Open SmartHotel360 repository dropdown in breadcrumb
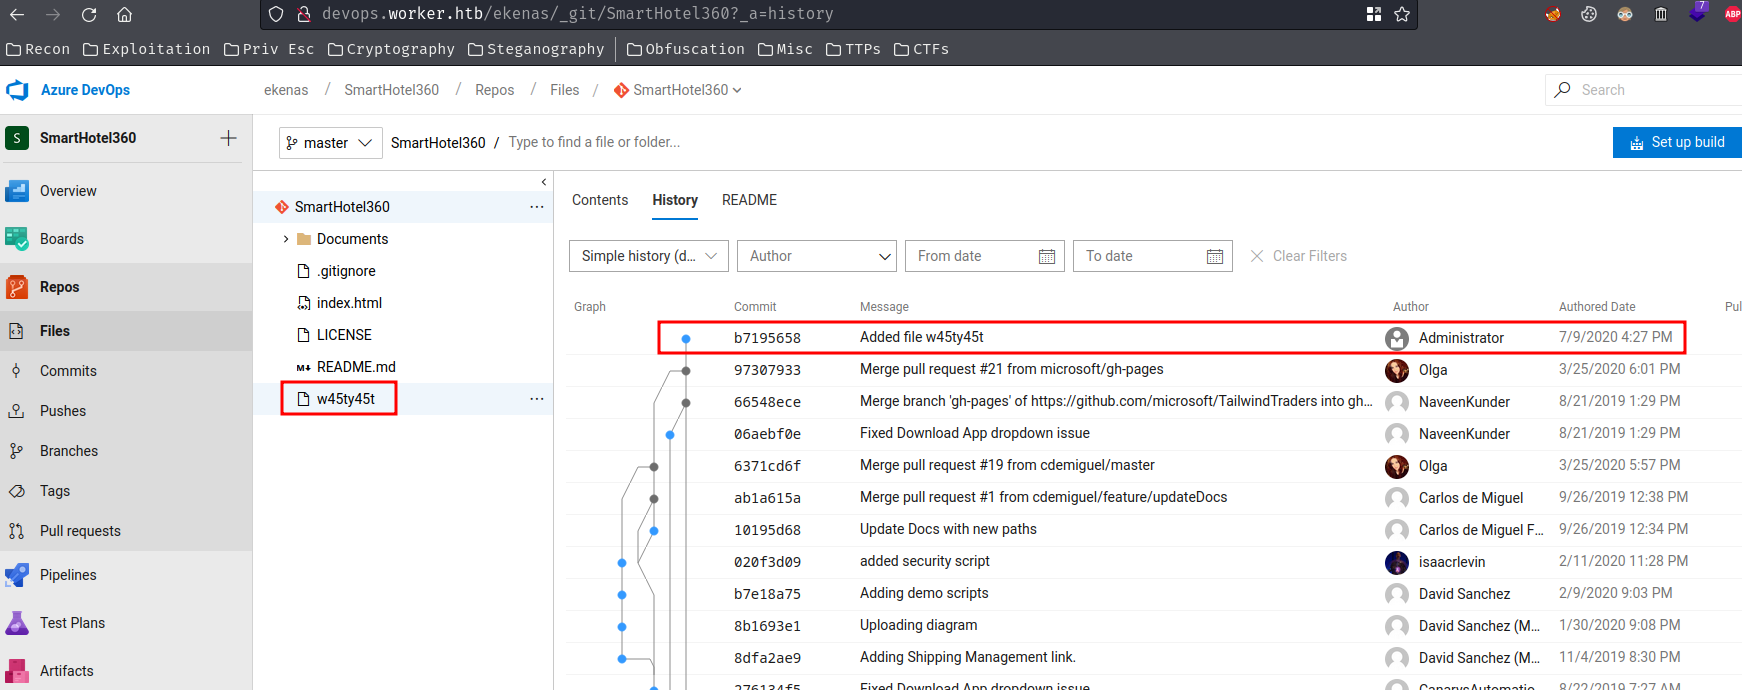 [x=678, y=90]
